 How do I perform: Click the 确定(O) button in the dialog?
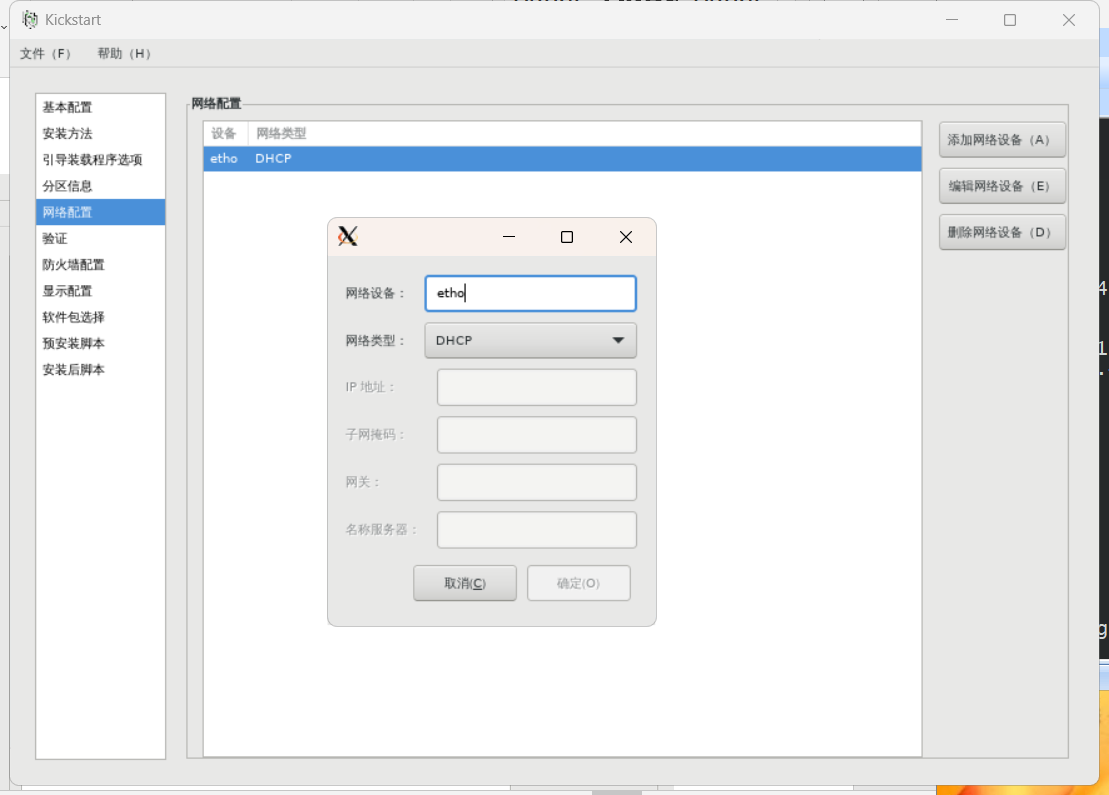click(x=579, y=583)
